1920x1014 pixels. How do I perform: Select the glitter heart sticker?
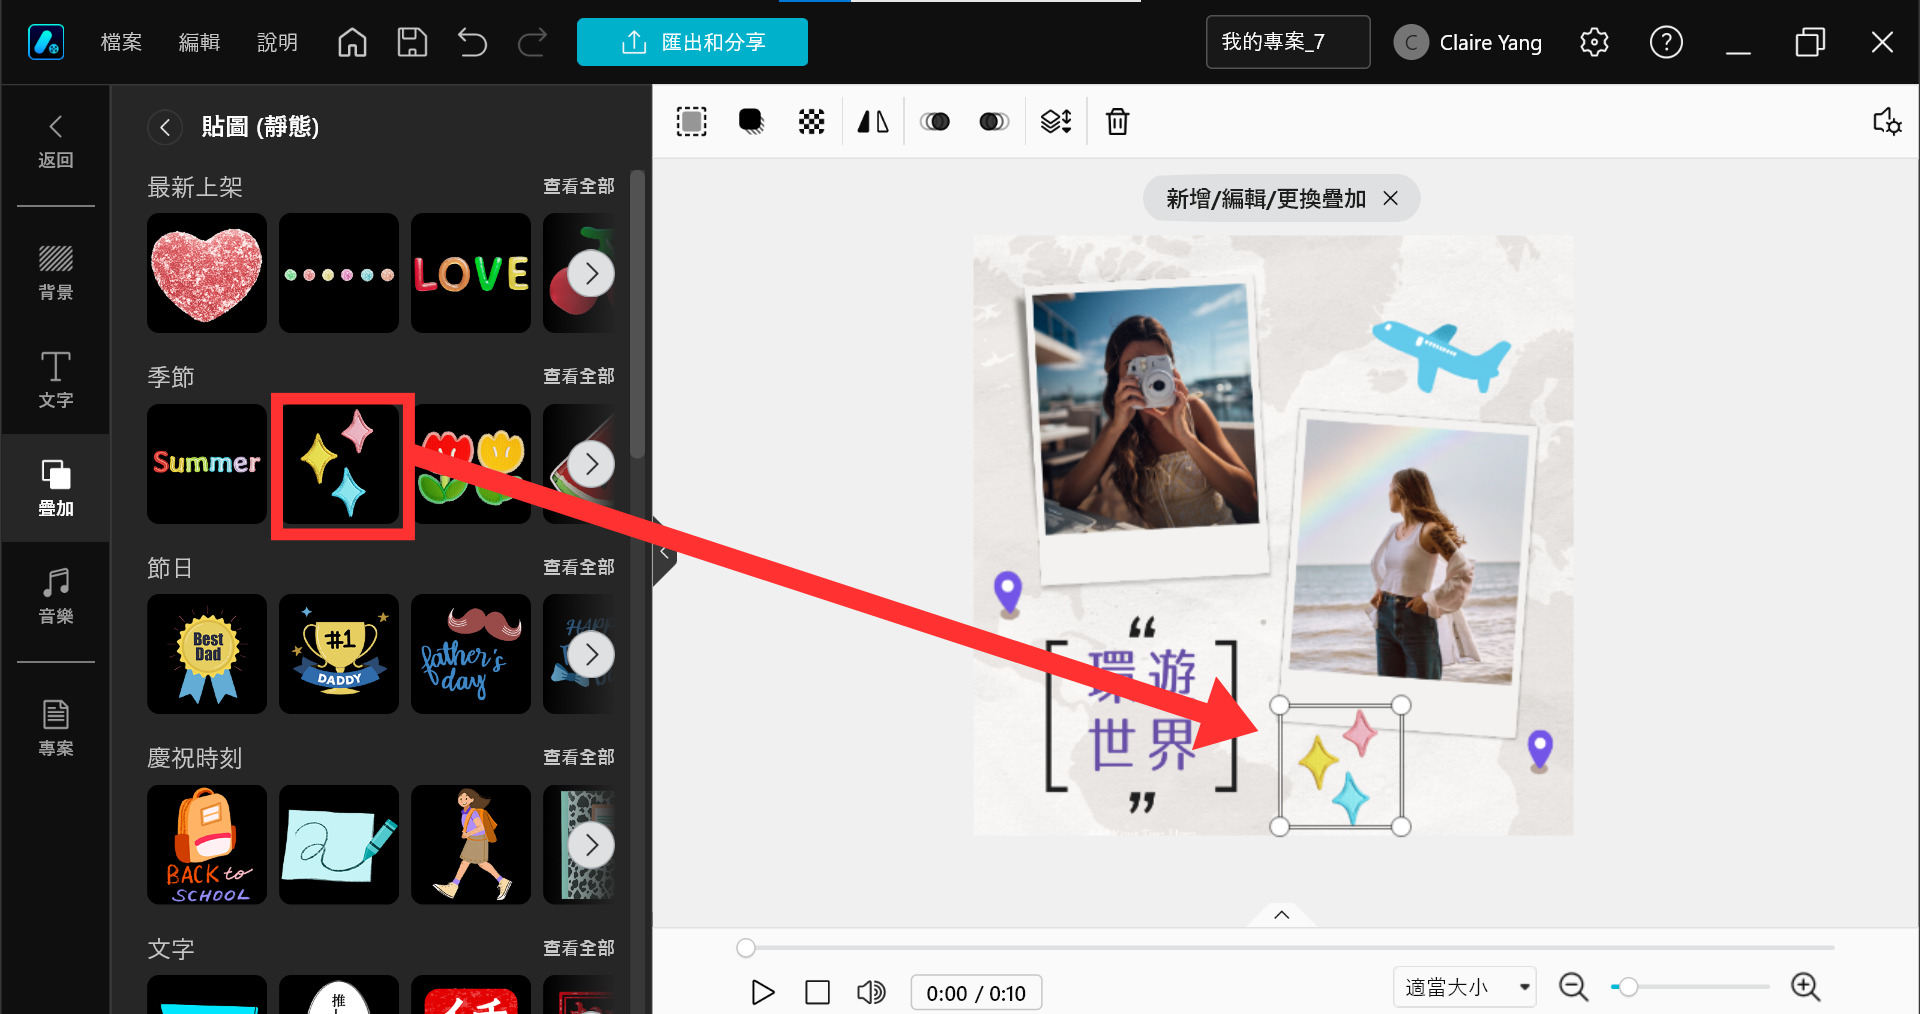(x=207, y=273)
